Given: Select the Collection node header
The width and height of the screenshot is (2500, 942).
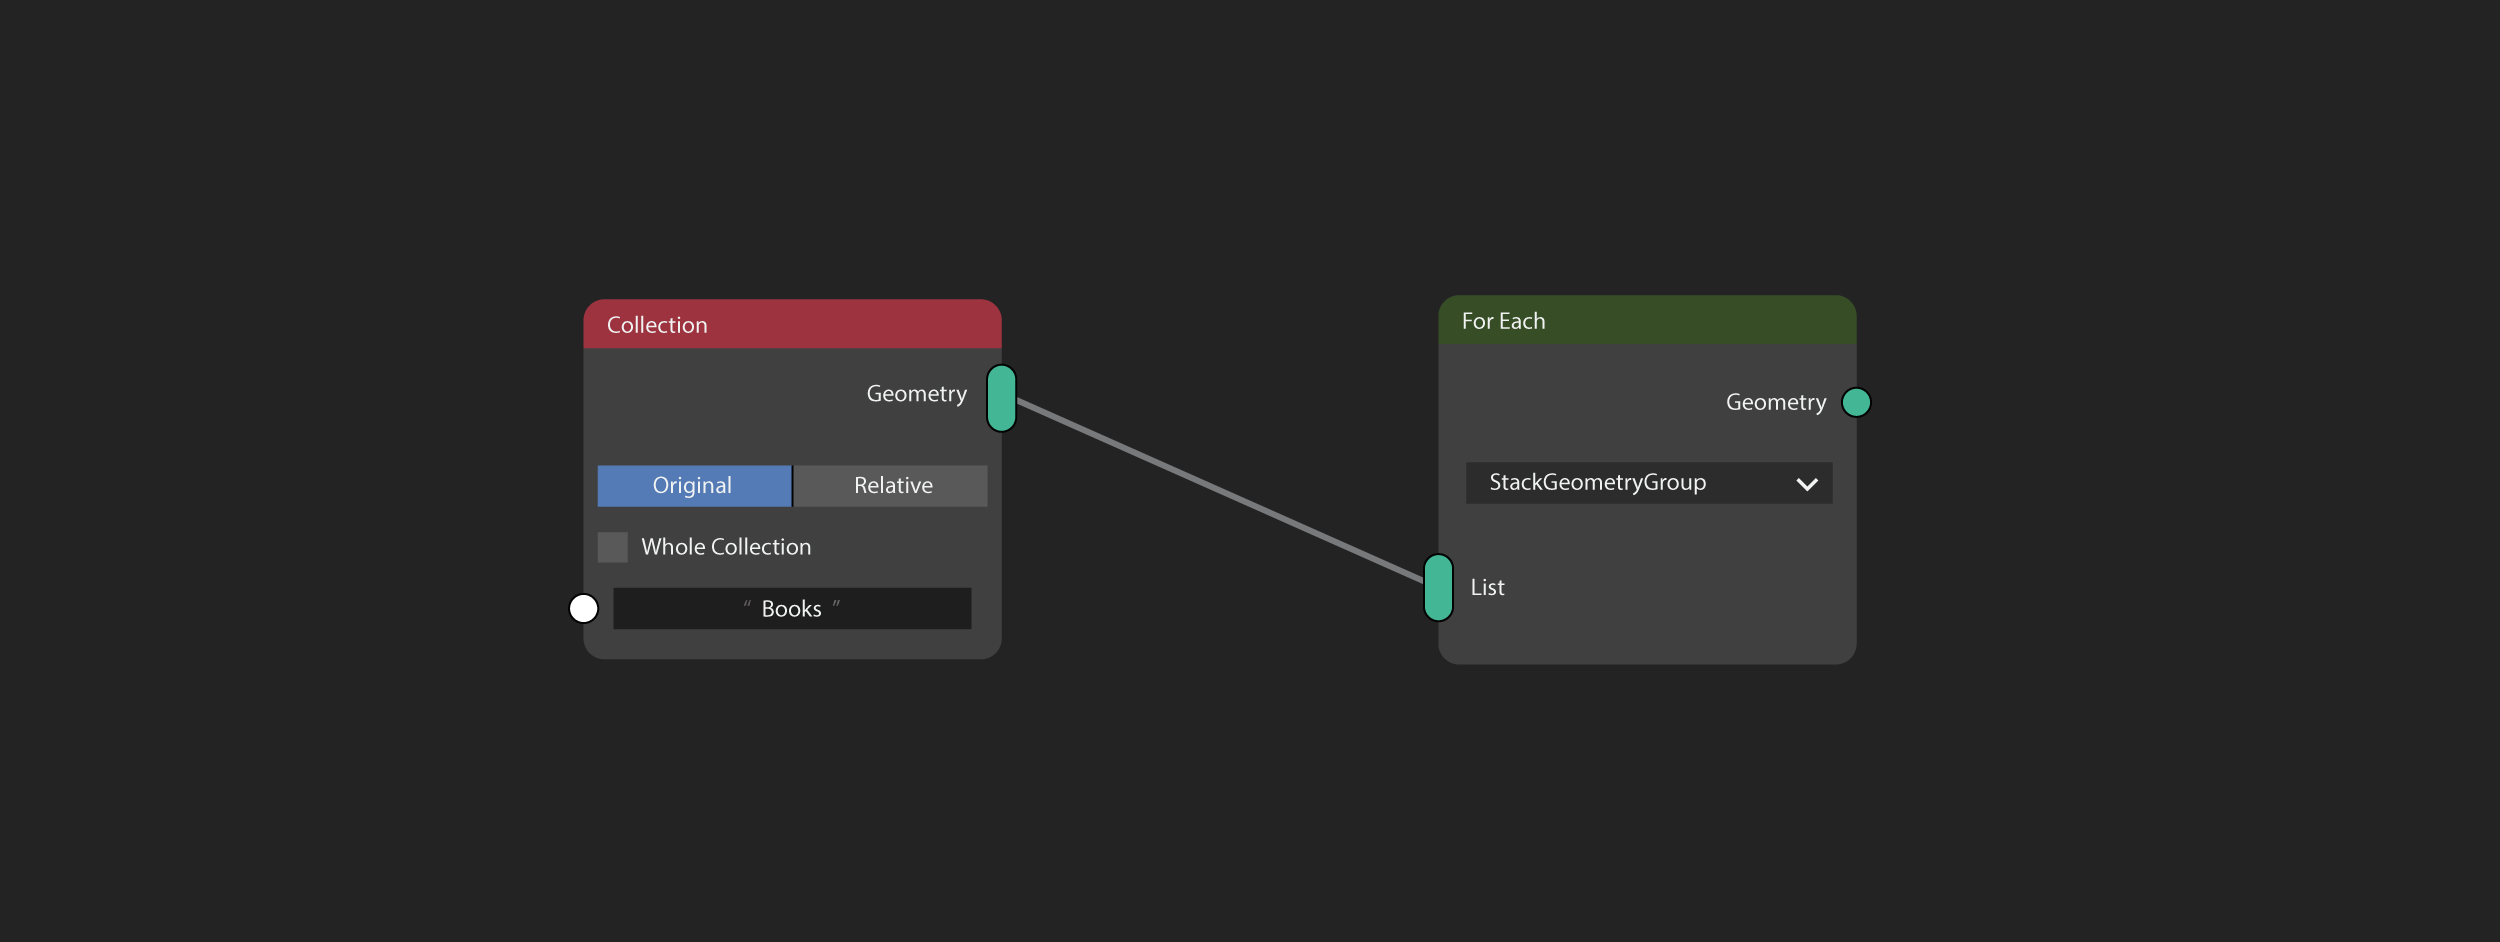Looking at the screenshot, I should point(792,324).
